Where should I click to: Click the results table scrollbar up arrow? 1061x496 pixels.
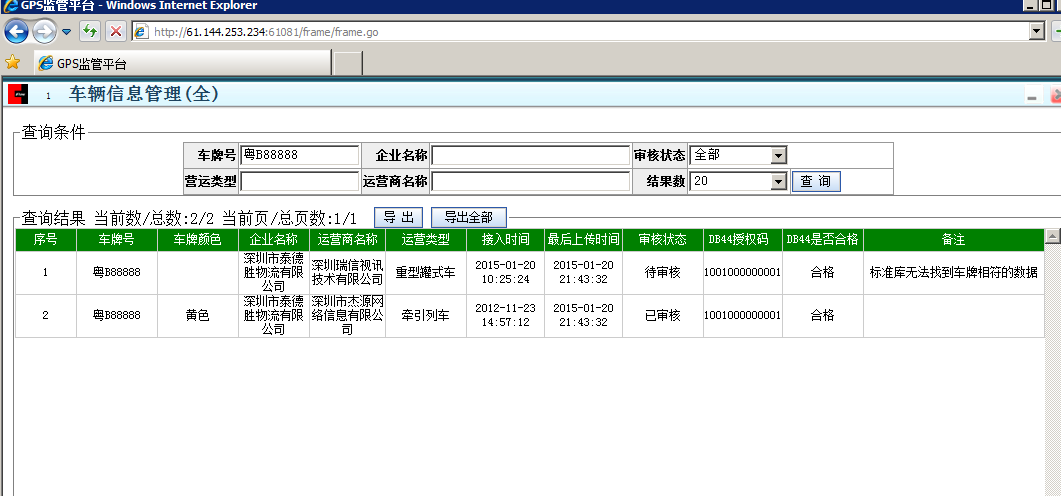[1052, 235]
